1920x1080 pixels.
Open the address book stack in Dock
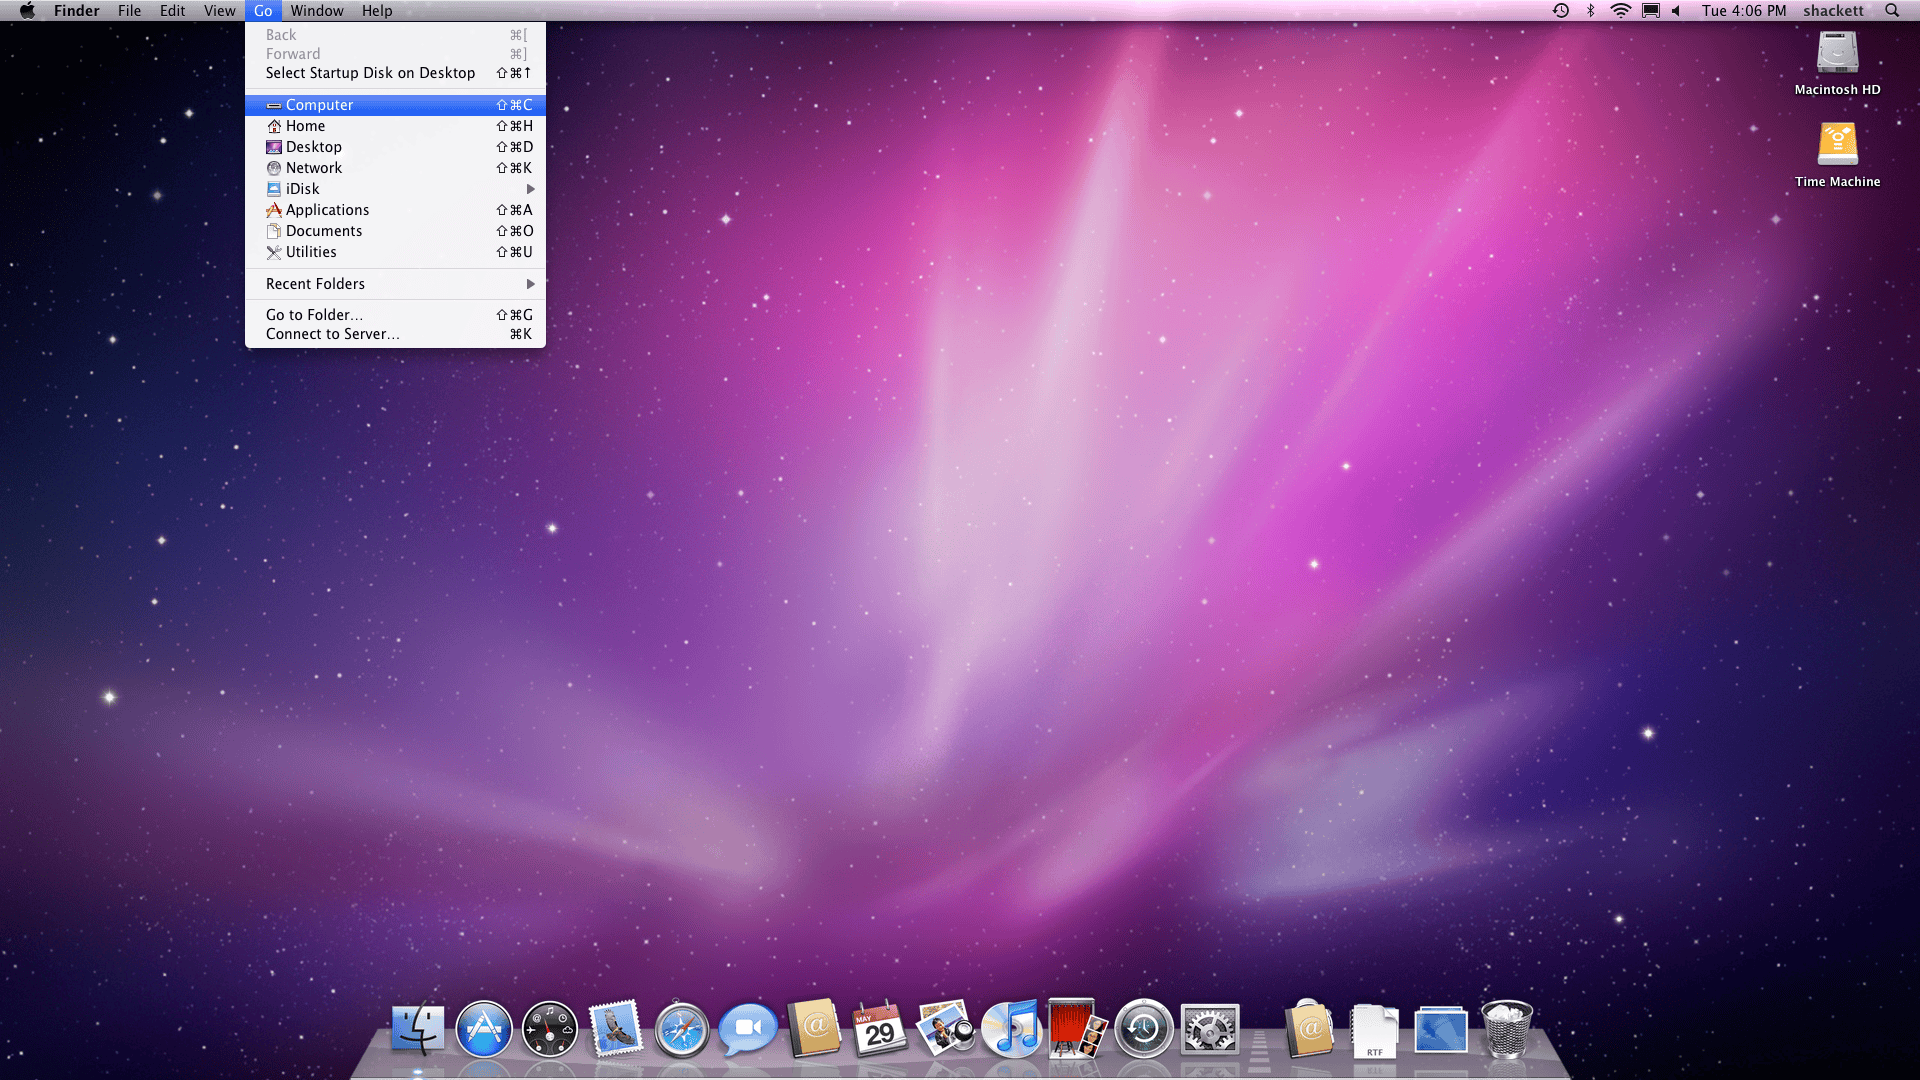1309,1029
